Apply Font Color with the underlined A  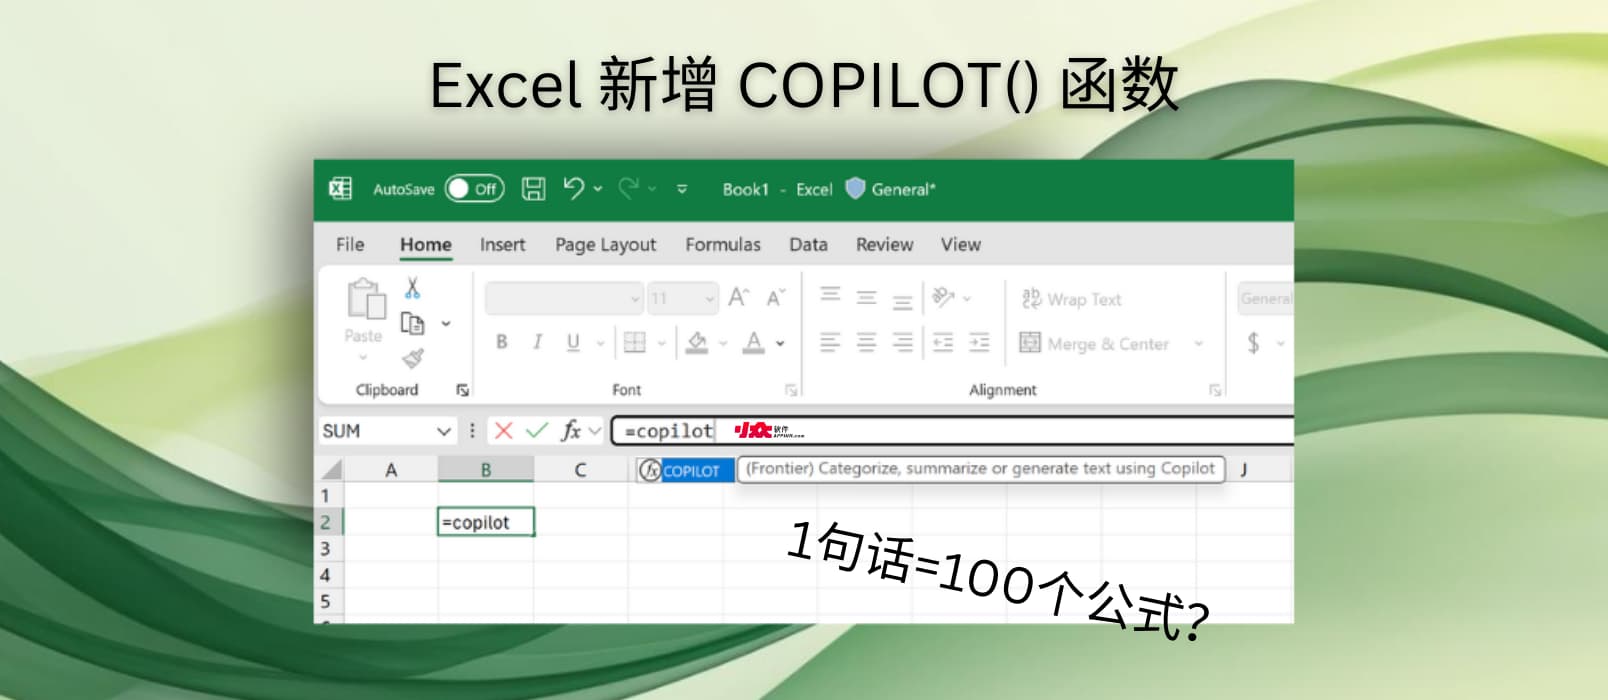click(x=754, y=342)
